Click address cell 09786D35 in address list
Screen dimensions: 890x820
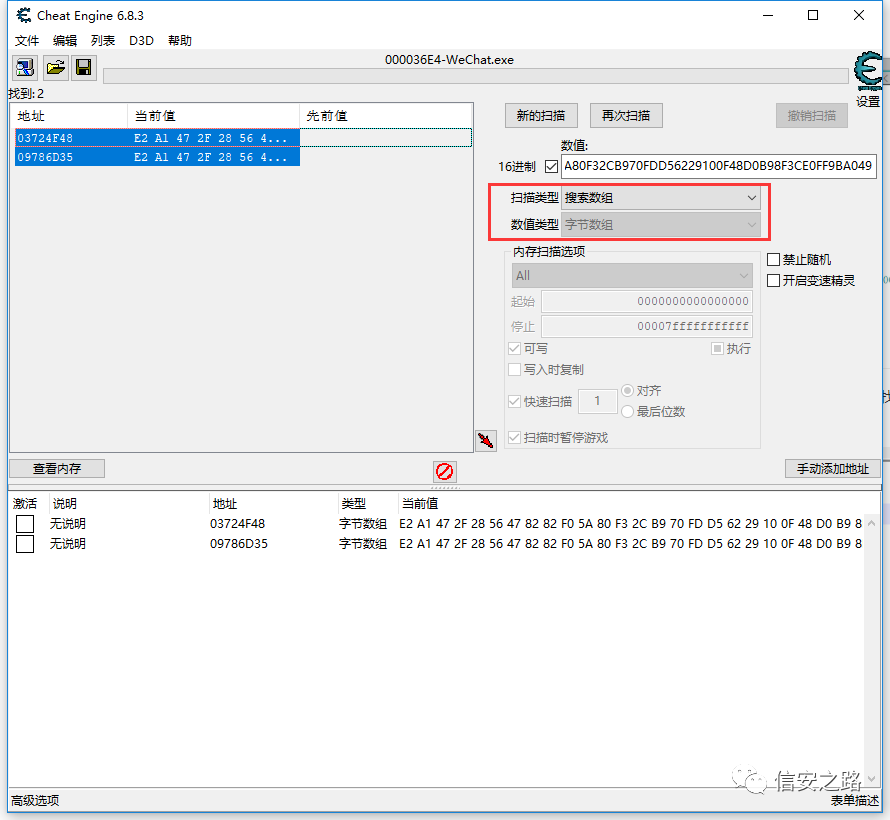[239, 544]
